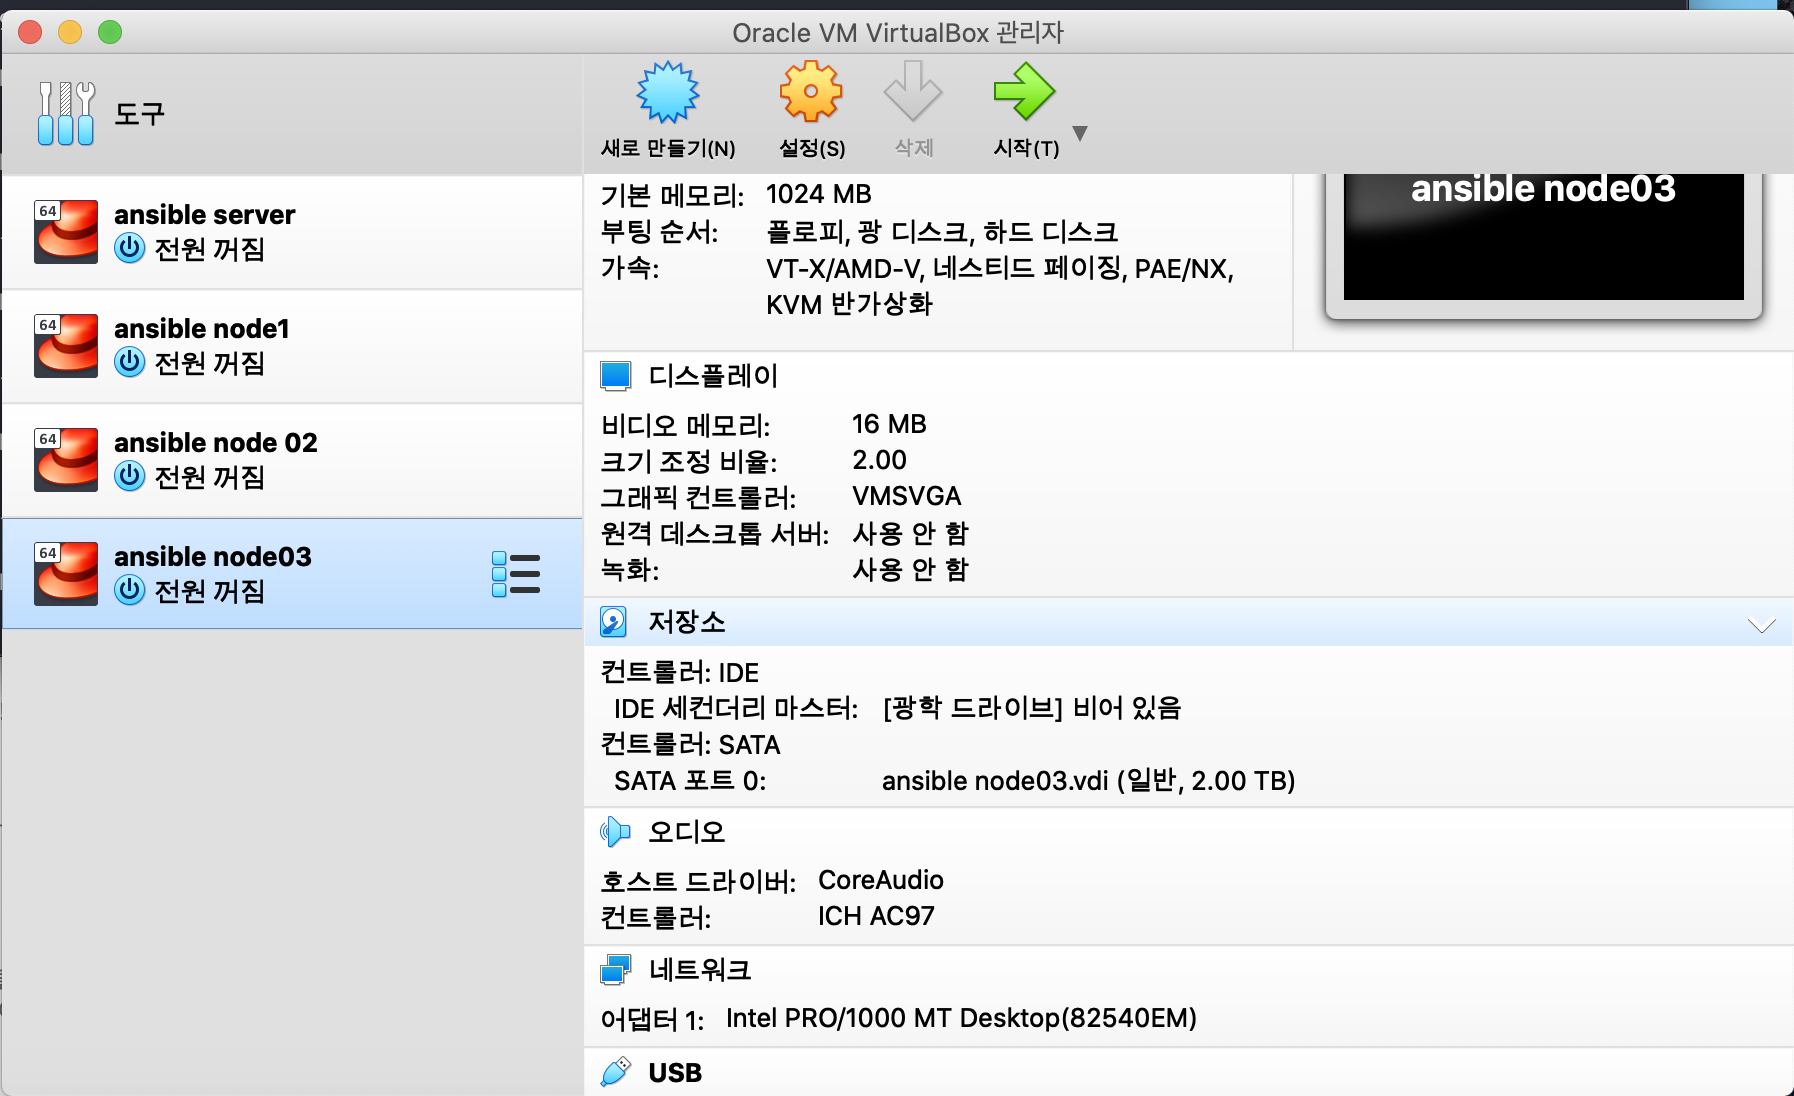The width and height of the screenshot is (1794, 1096).
Task: Click the 삭제 discard arrow icon
Action: [x=913, y=92]
